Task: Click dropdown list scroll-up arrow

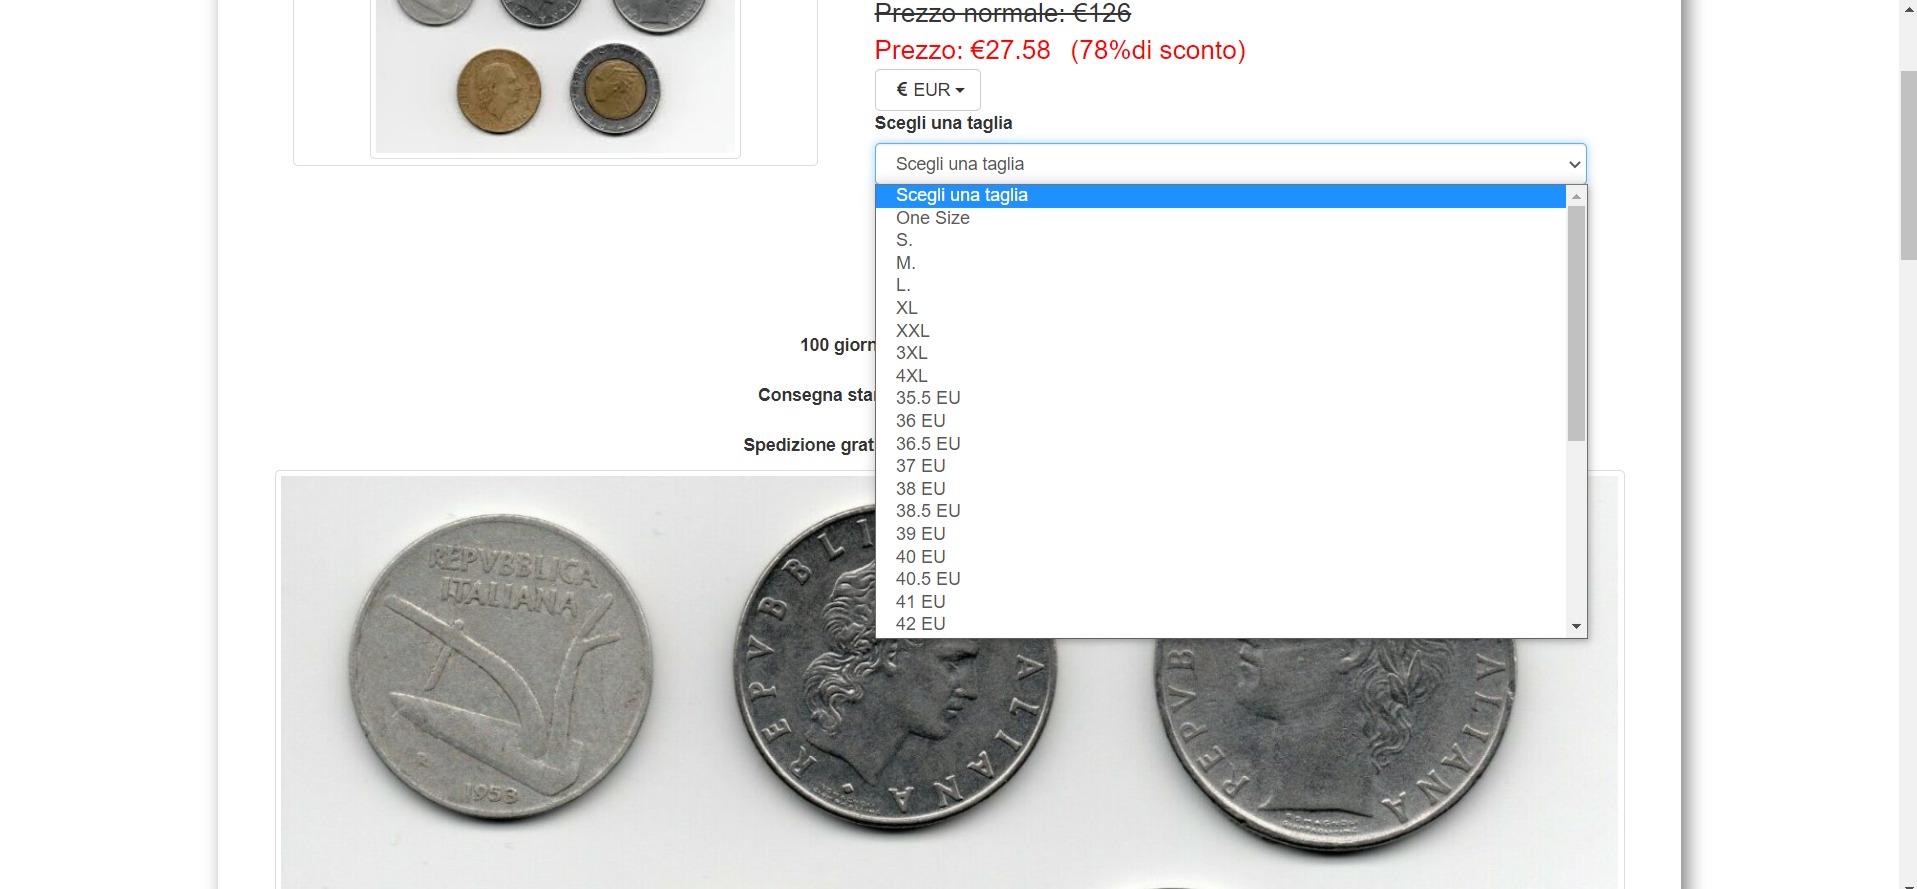Action: [x=1576, y=196]
